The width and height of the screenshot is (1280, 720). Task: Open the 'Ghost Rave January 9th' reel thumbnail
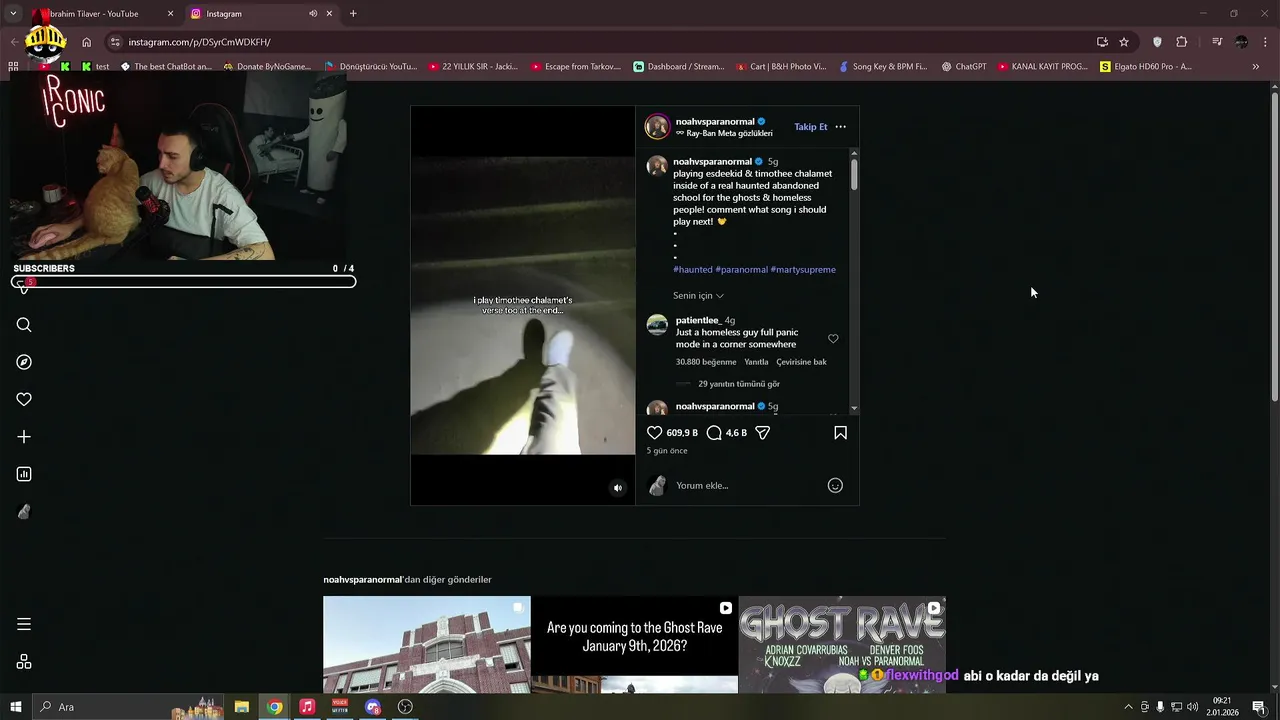point(635,645)
